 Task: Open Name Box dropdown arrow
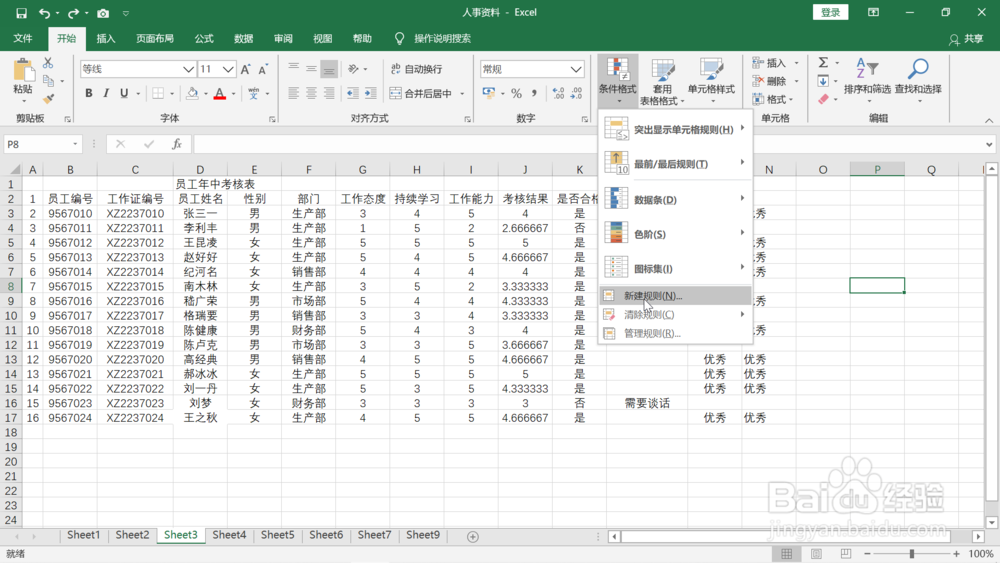click(75, 144)
